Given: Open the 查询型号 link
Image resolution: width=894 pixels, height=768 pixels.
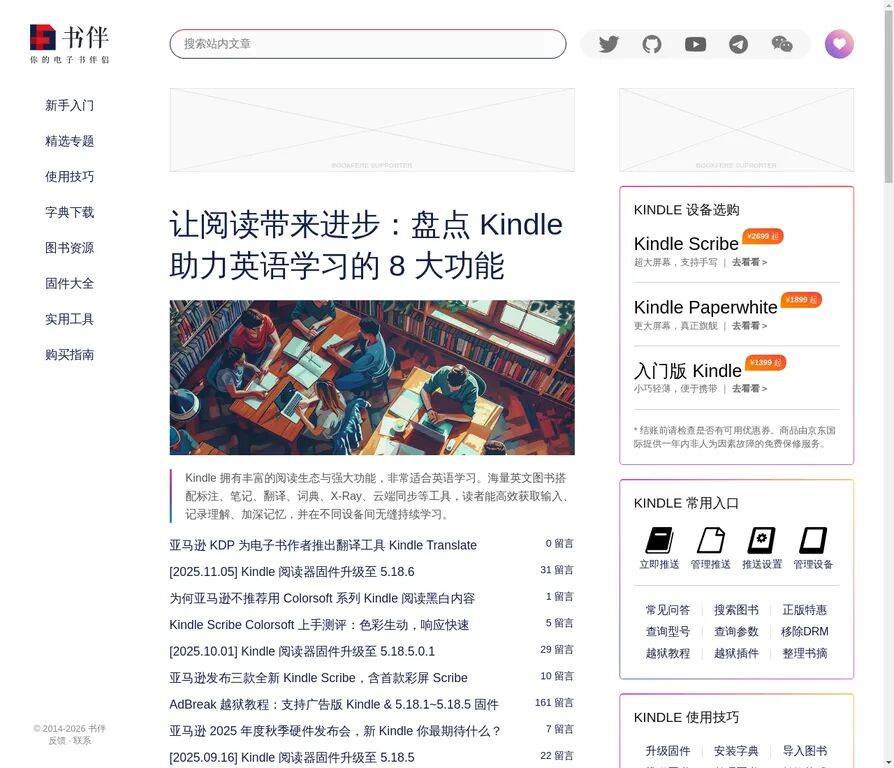Looking at the screenshot, I should pyautogui.click(x=668, y=632).
